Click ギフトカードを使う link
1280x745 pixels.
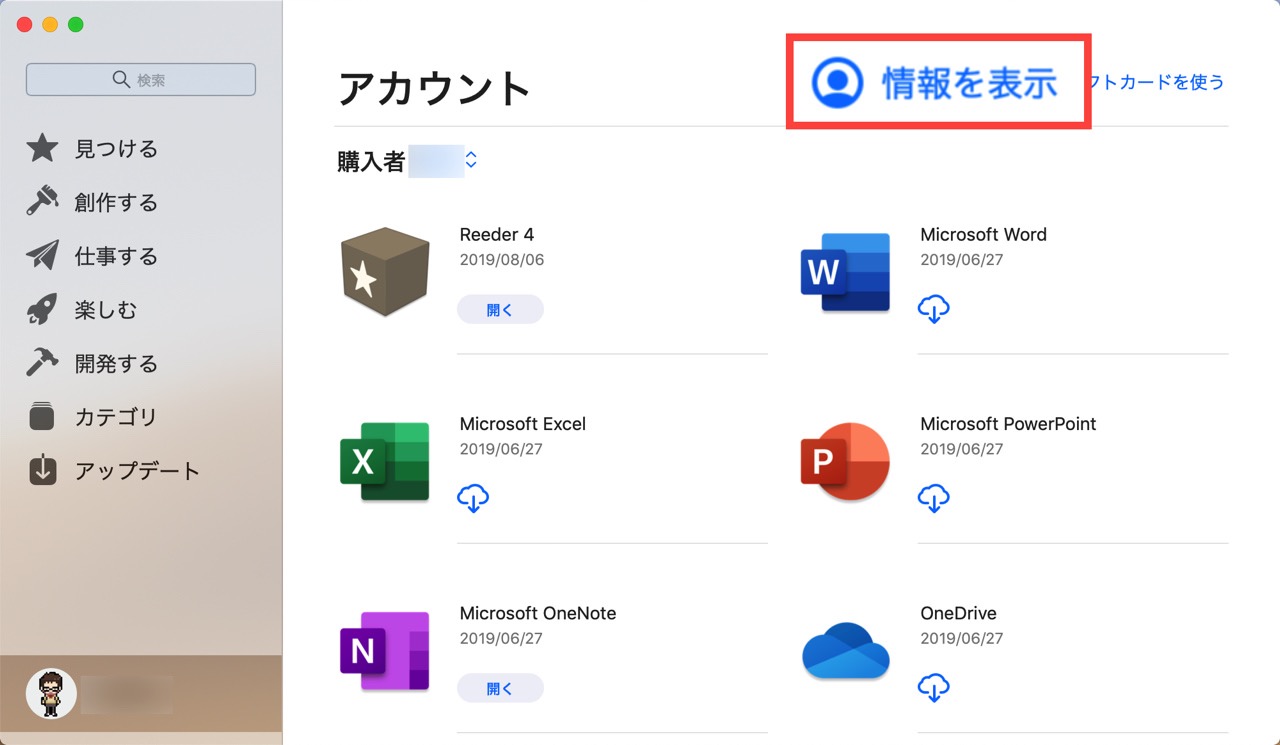point(1158,82)
